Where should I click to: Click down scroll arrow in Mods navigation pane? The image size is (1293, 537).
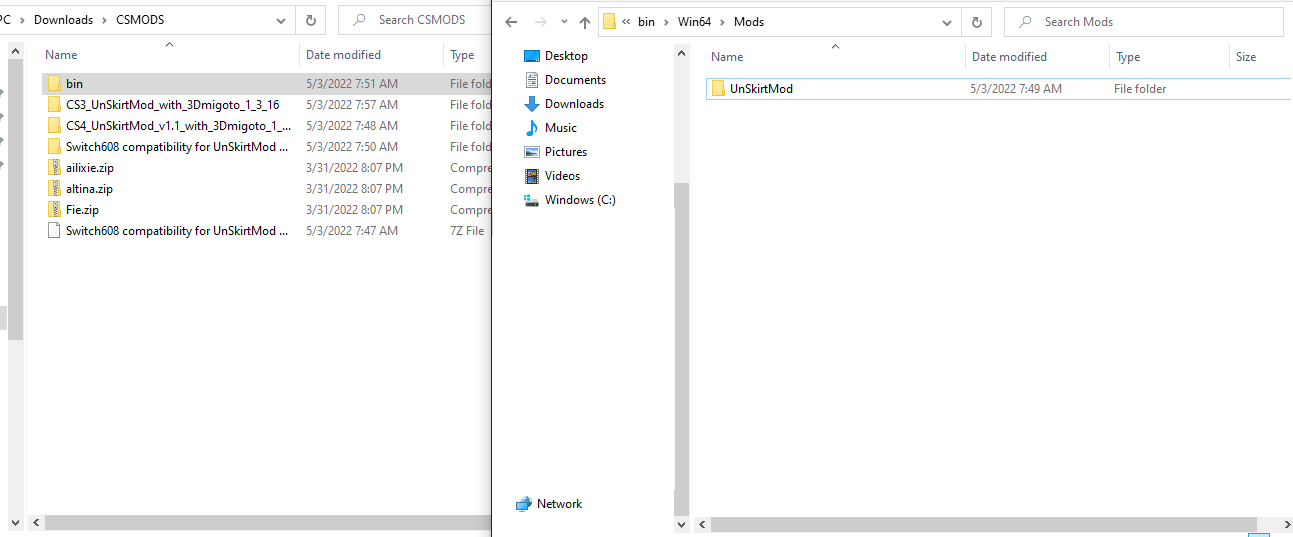pyautogui.click(x=681, y=525)
